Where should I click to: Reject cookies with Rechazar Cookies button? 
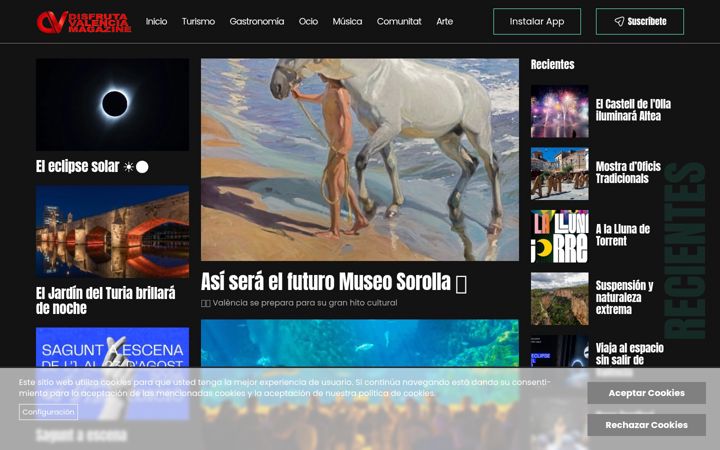pyautogui.click(x=646, y=425)
